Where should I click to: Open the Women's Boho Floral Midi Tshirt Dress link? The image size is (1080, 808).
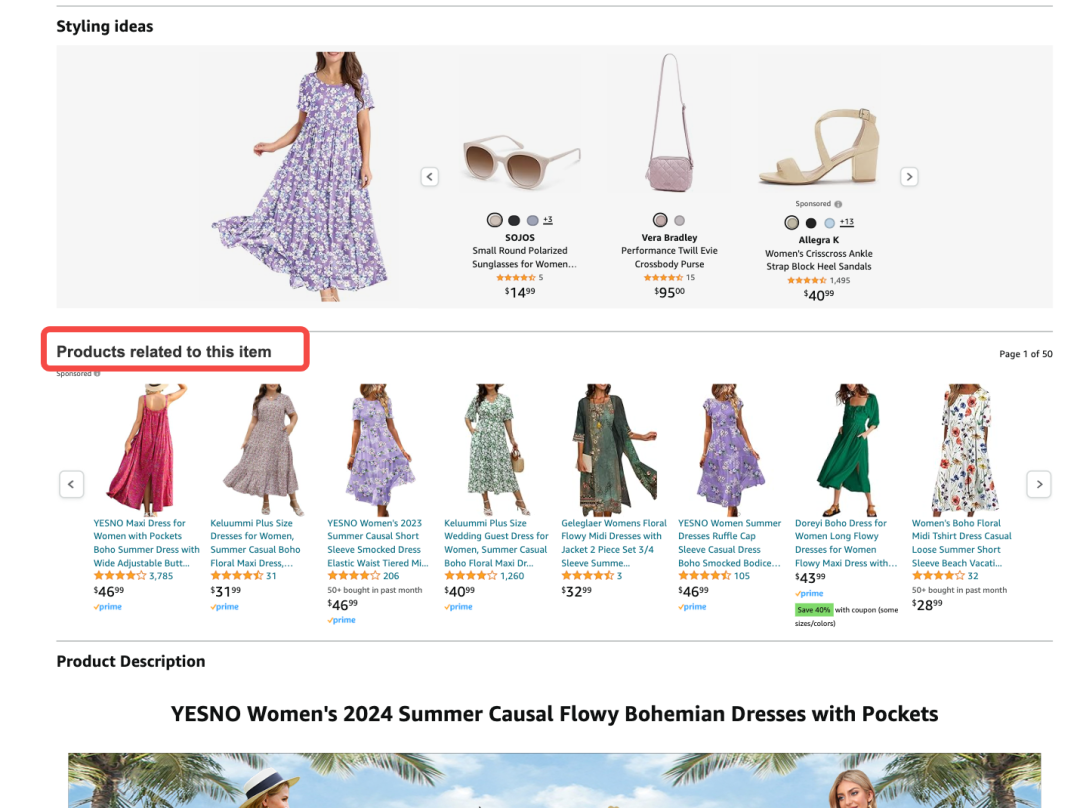(x=961, y=543)
